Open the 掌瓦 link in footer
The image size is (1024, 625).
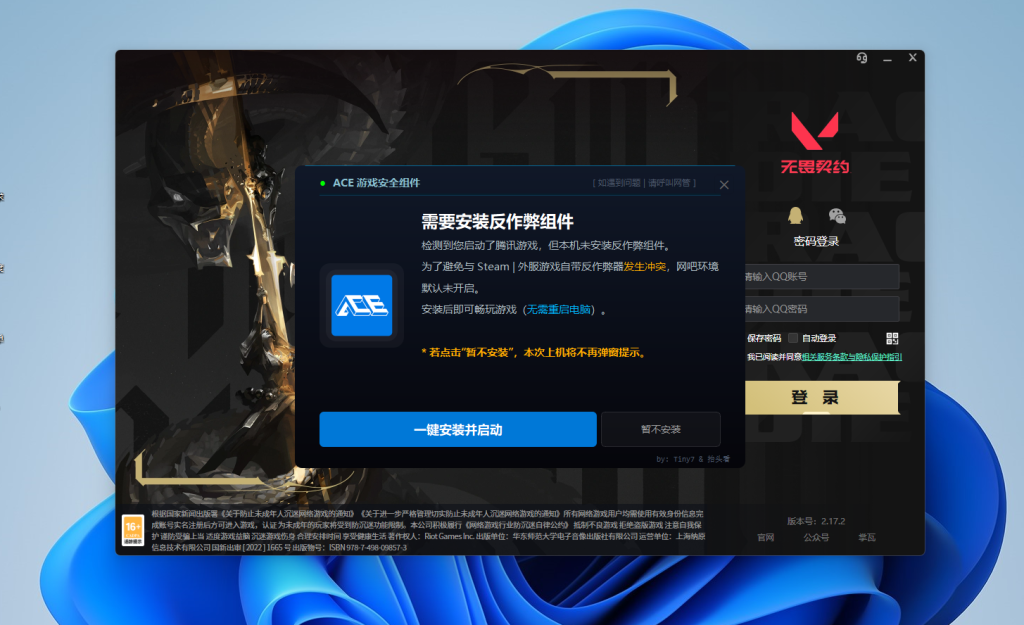[x=867, y=537]
